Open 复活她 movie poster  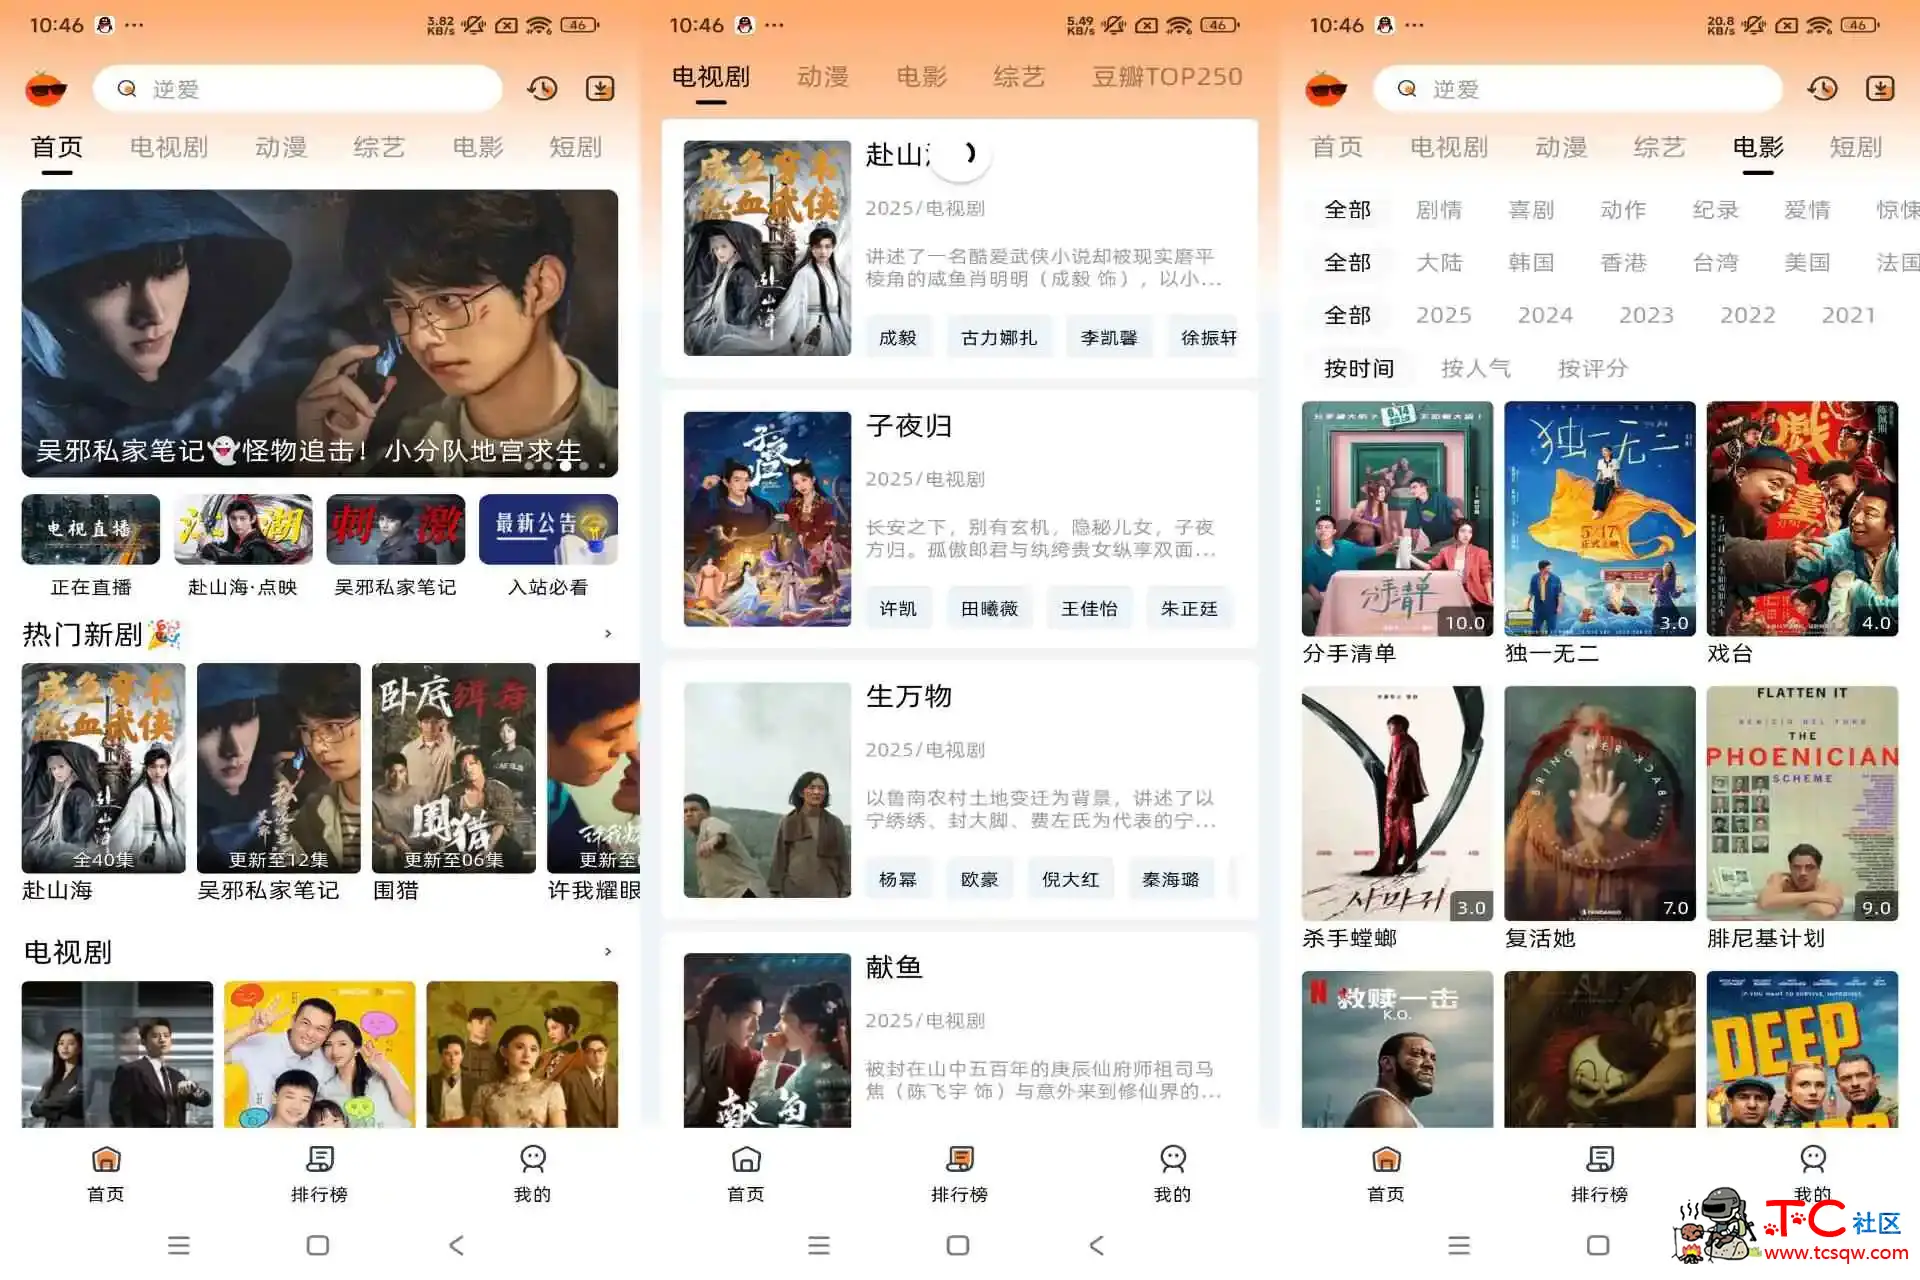1600,803
